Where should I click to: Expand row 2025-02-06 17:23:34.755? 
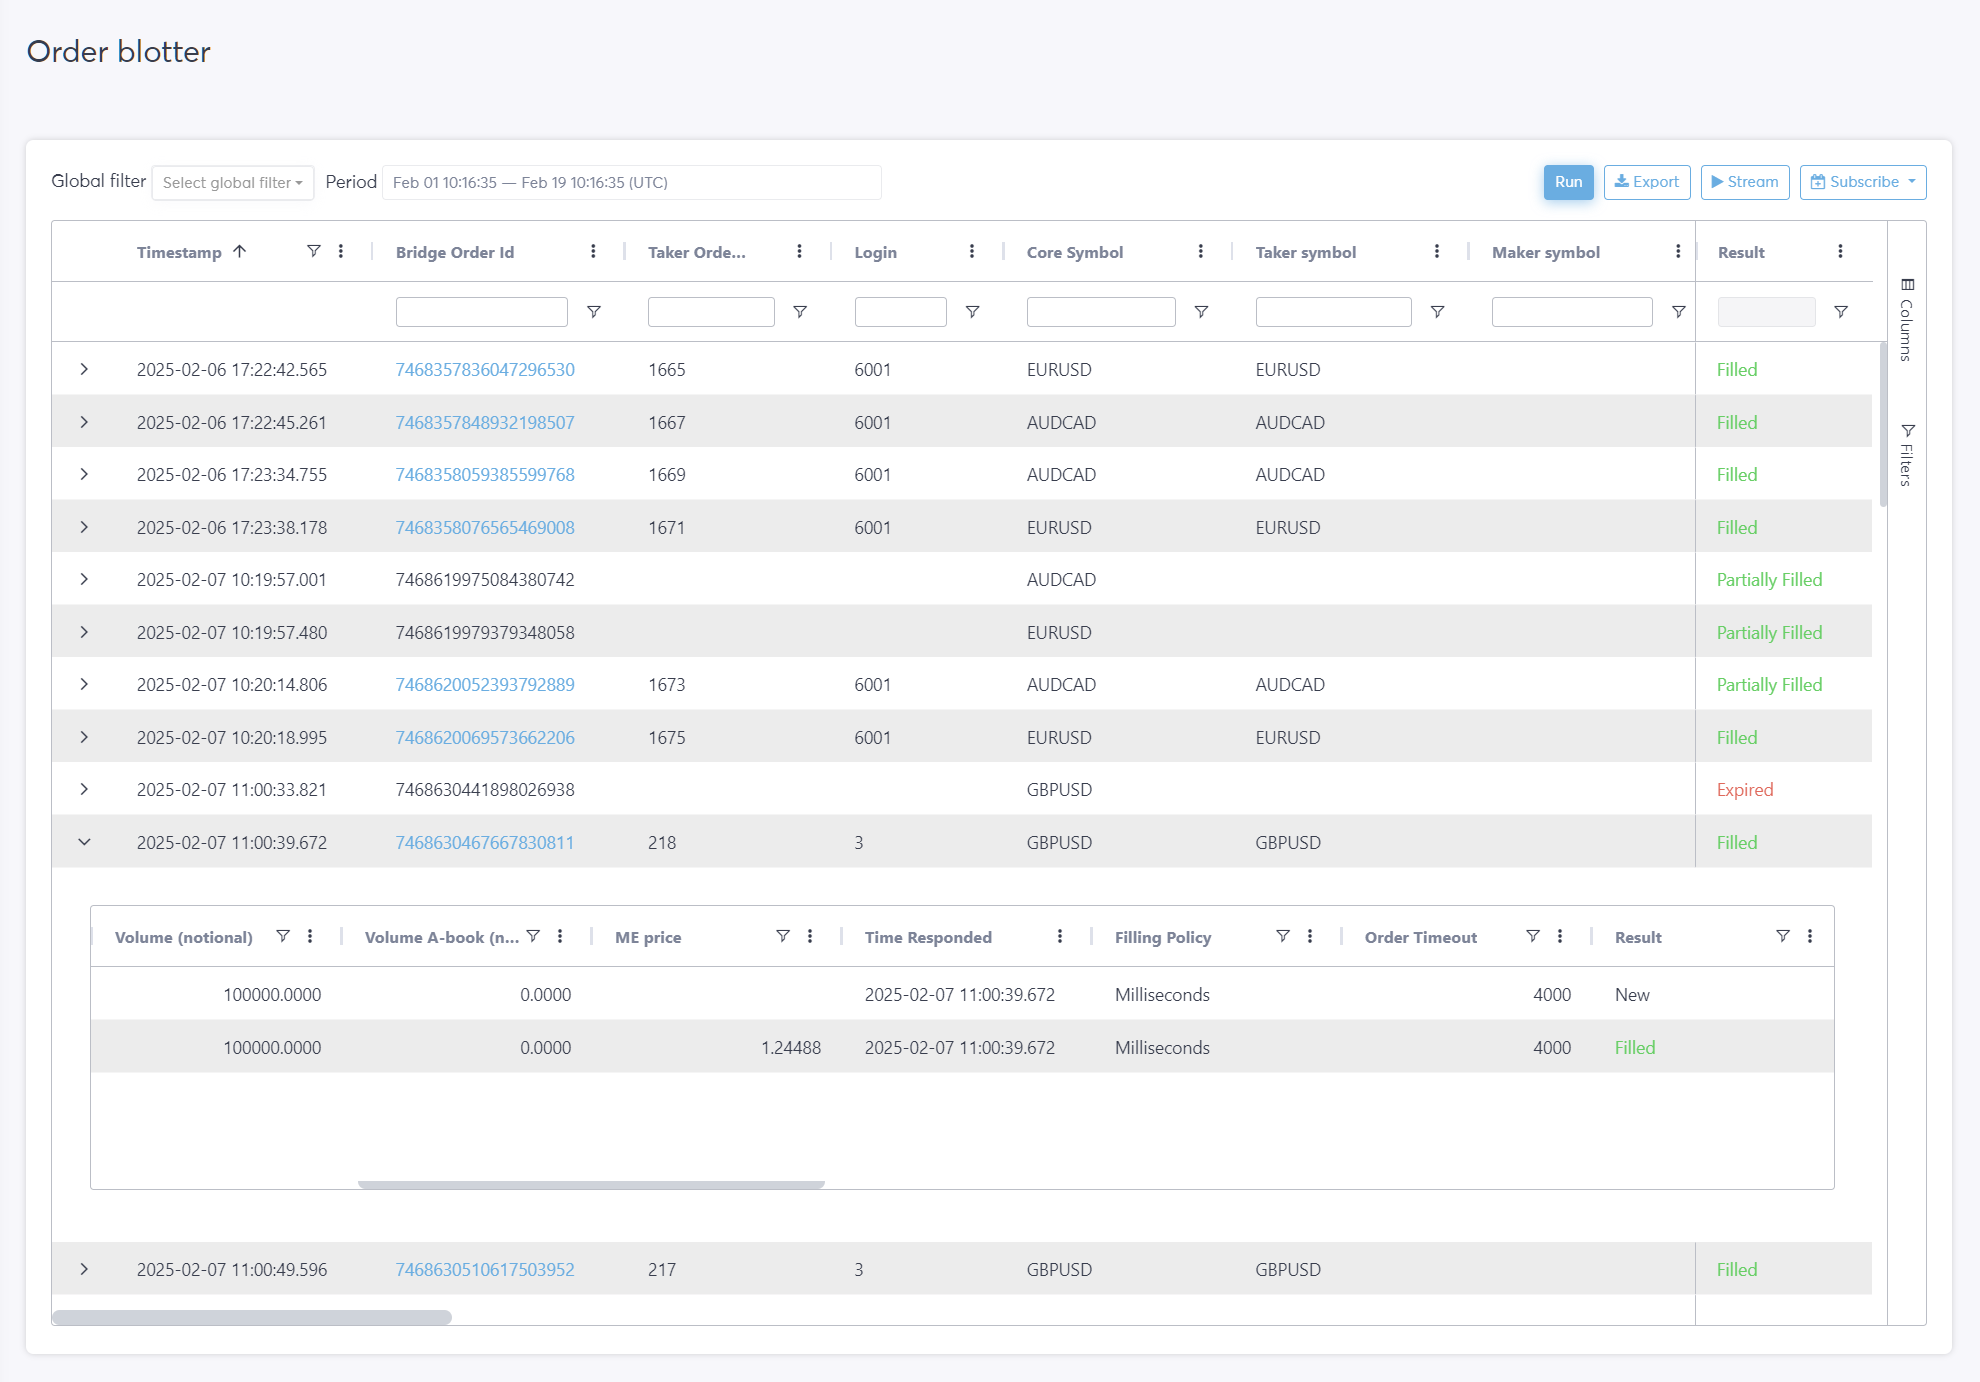pos(84,474)
